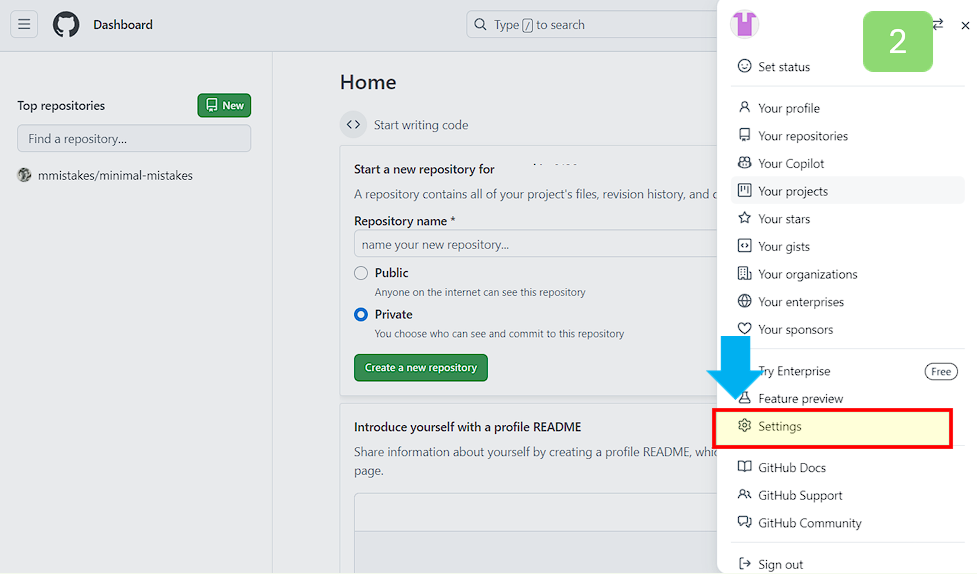Click the minimal-mistakes repository avatar
This screenshot has height=574, width=977.
[24, 175]
